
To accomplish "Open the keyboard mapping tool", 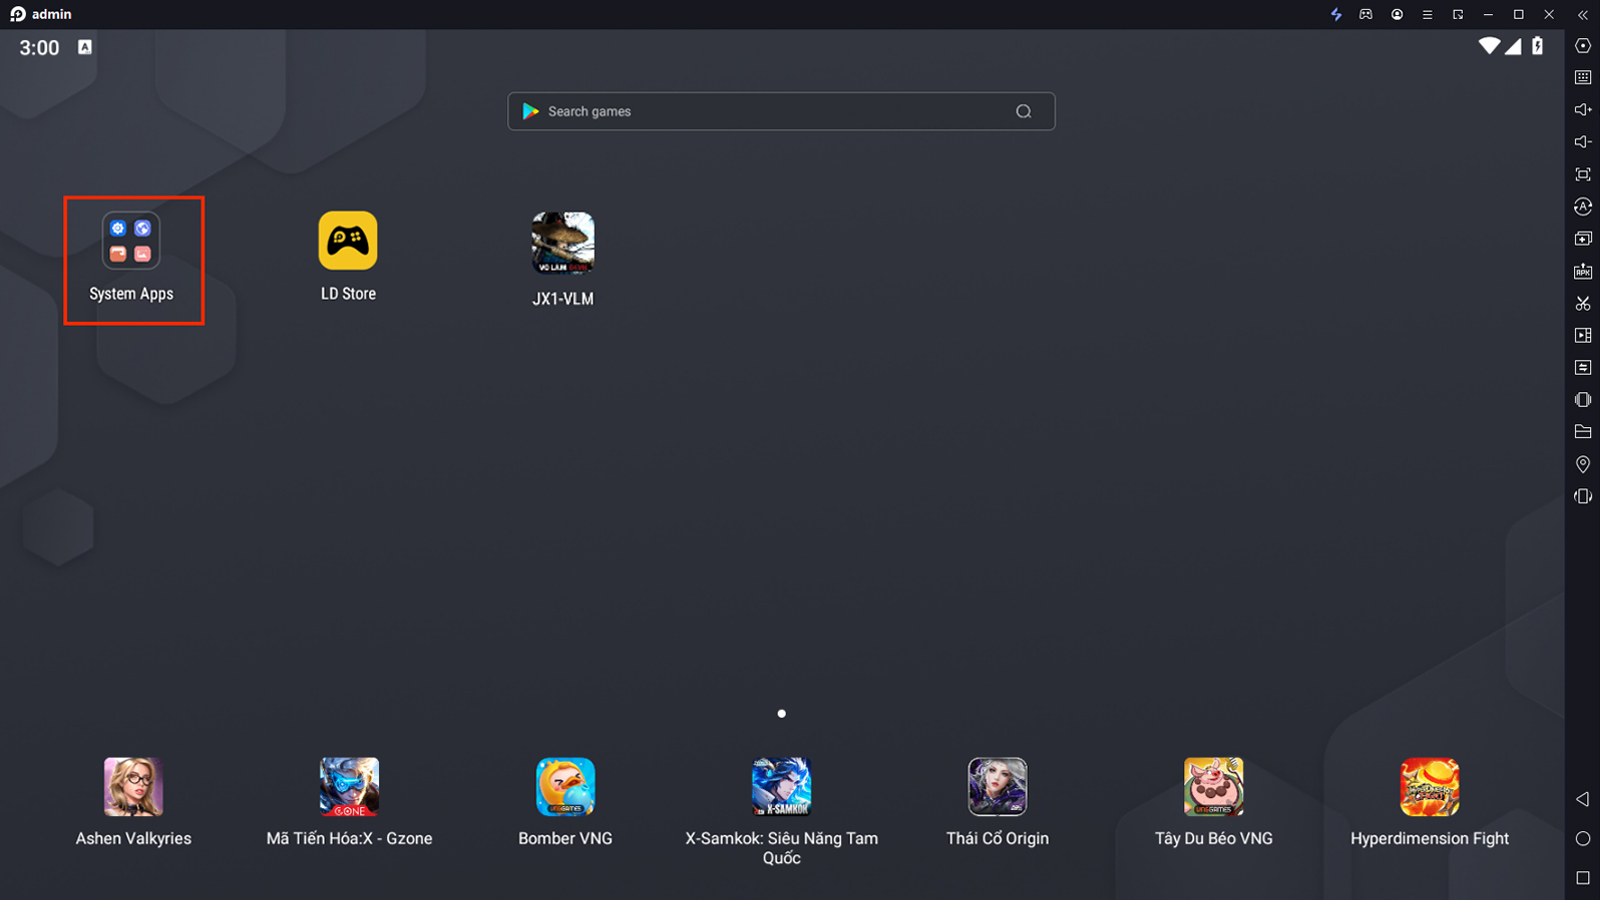I will coord(1583,78).
